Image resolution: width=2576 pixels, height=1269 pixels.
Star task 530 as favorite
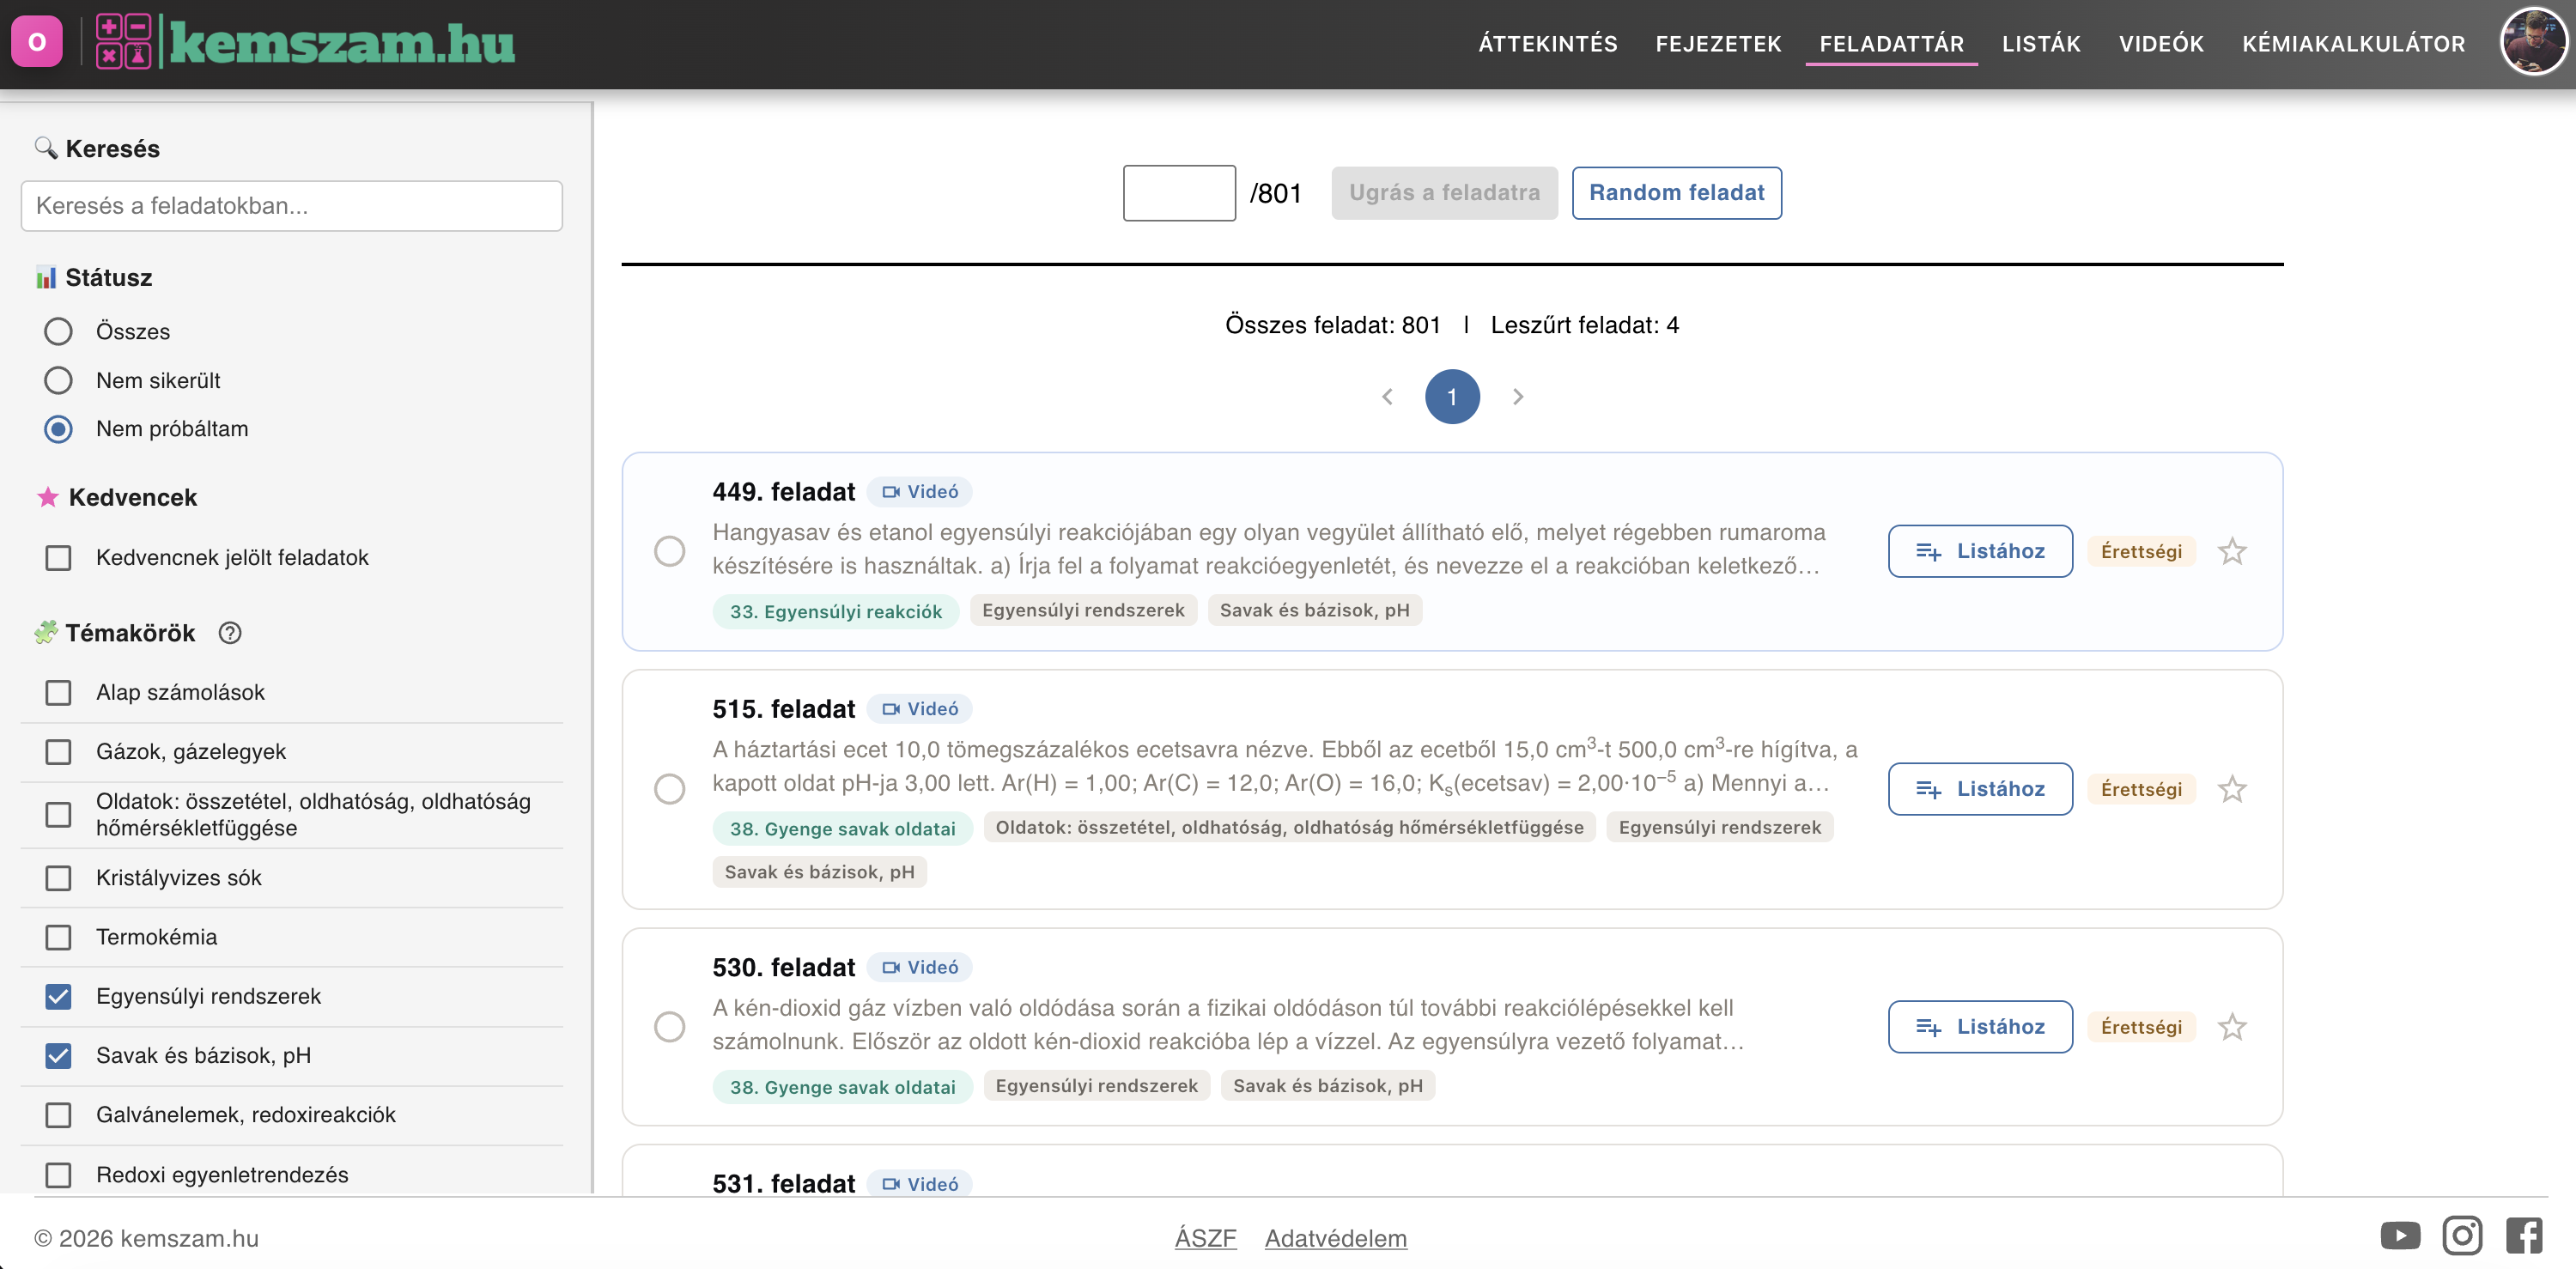coord(2232,1027)
